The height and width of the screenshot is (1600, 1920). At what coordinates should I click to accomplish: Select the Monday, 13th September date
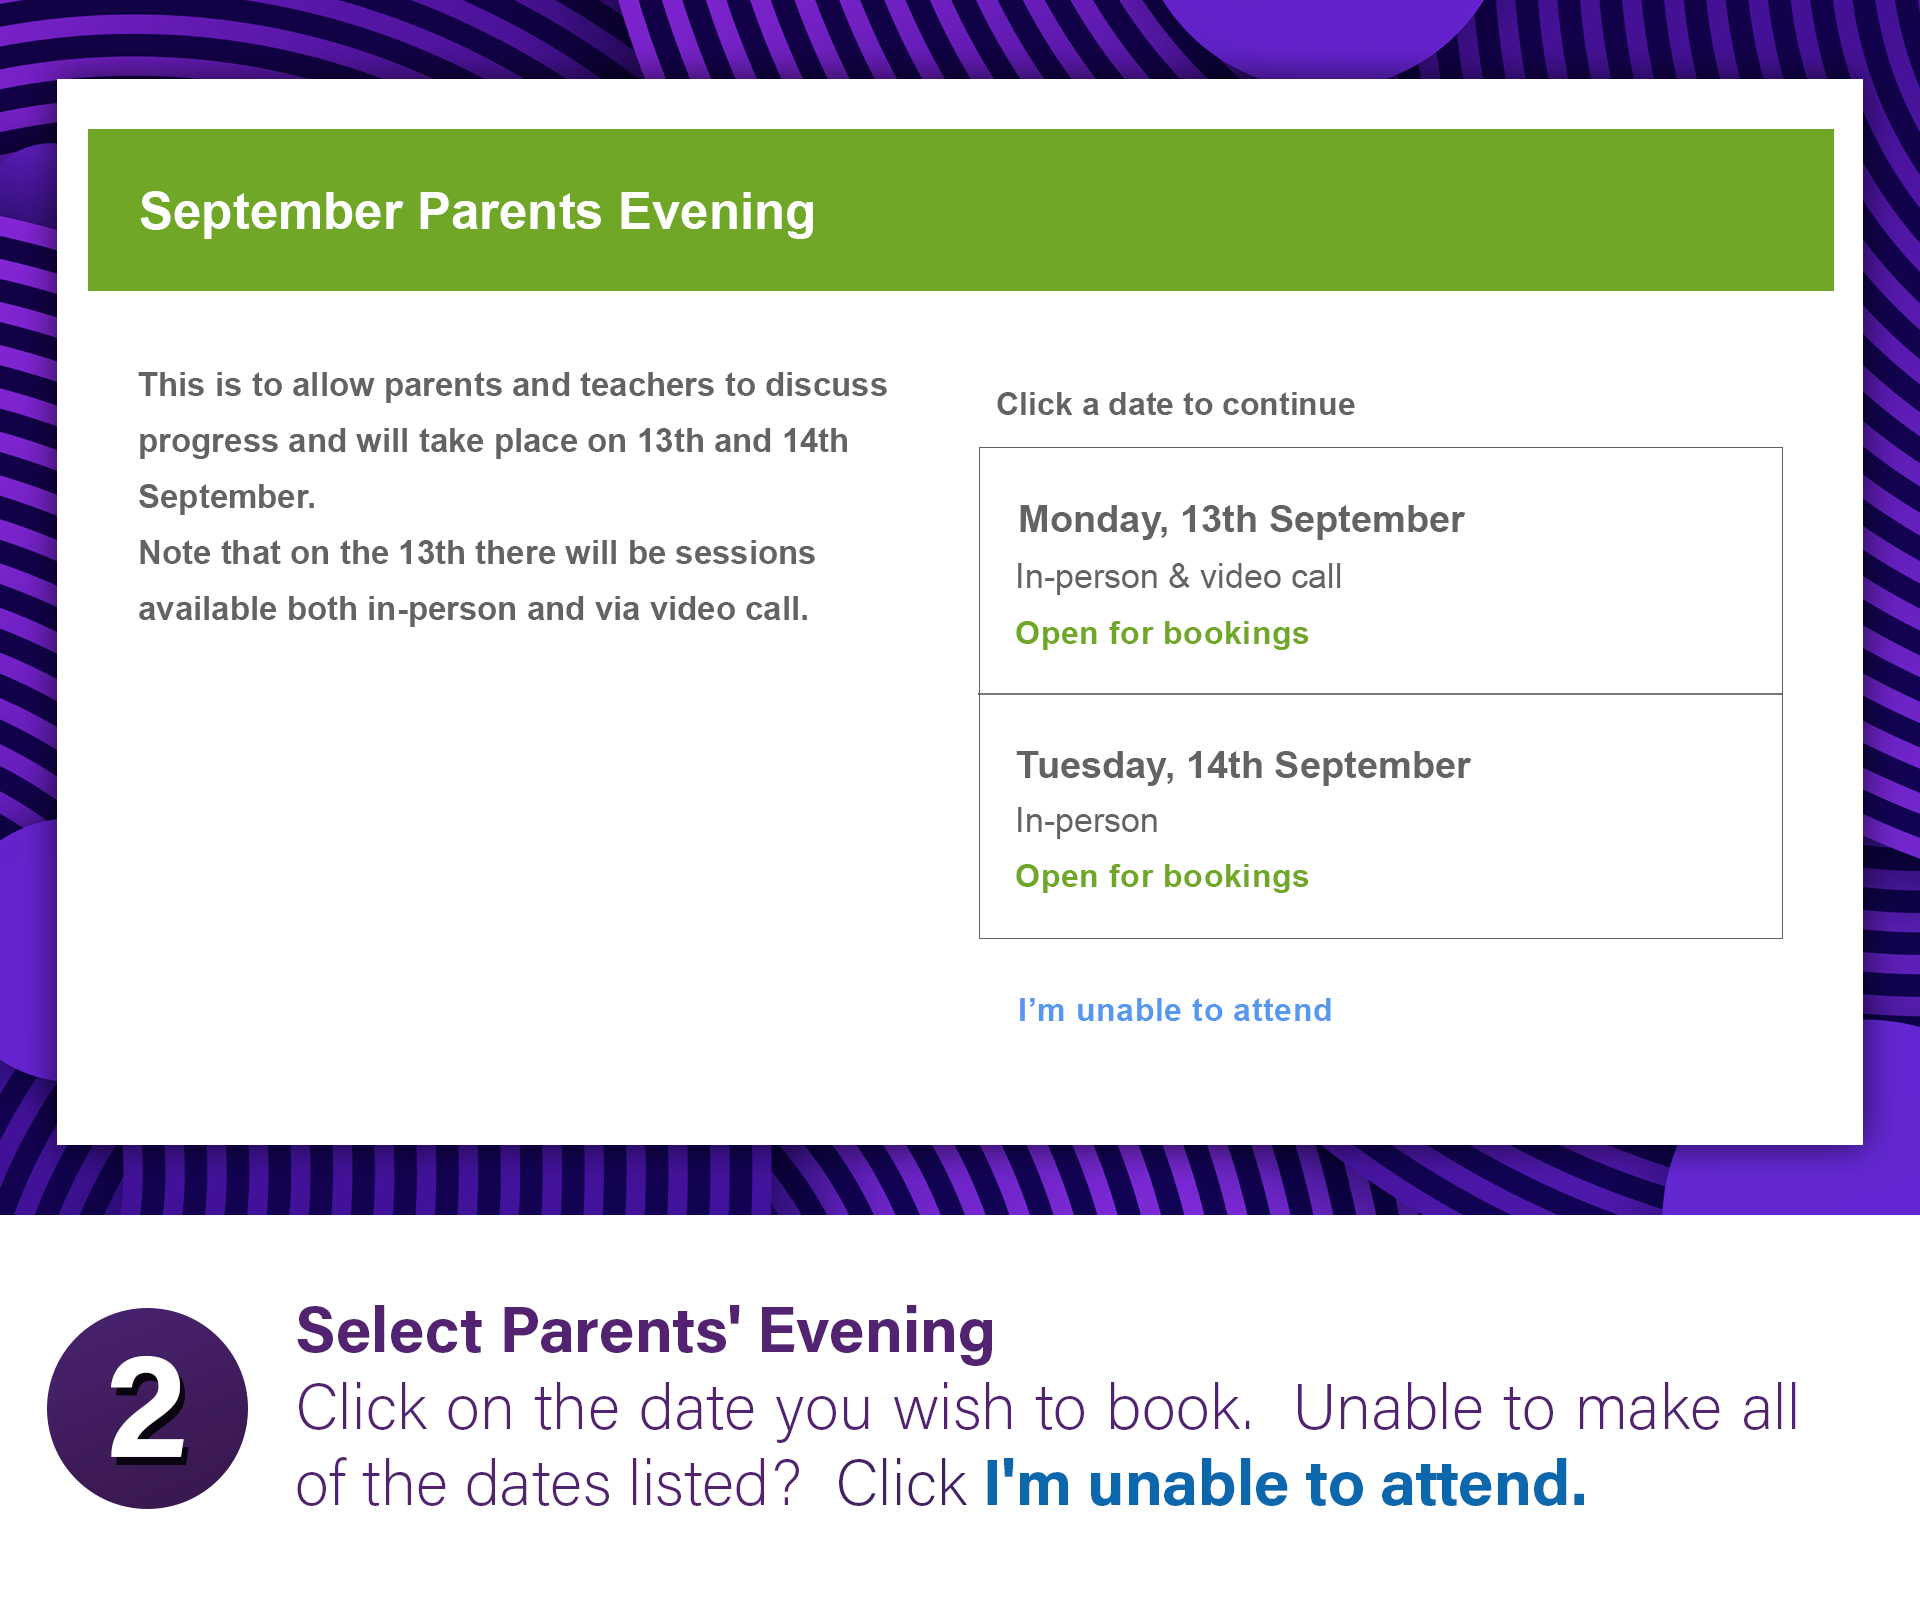1240,520
